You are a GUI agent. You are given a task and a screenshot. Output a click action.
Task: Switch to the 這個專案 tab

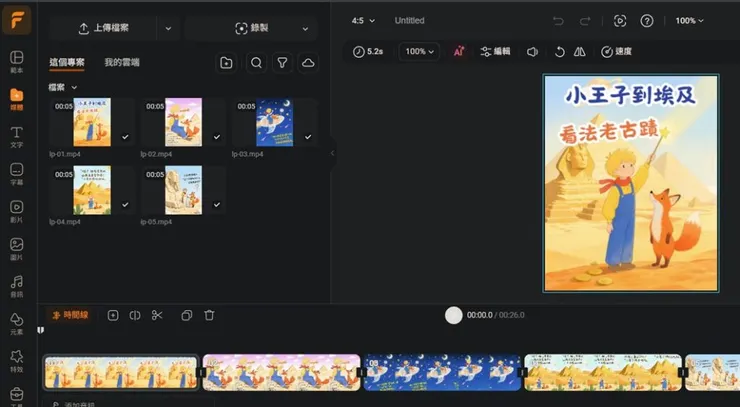coord(67,62)
